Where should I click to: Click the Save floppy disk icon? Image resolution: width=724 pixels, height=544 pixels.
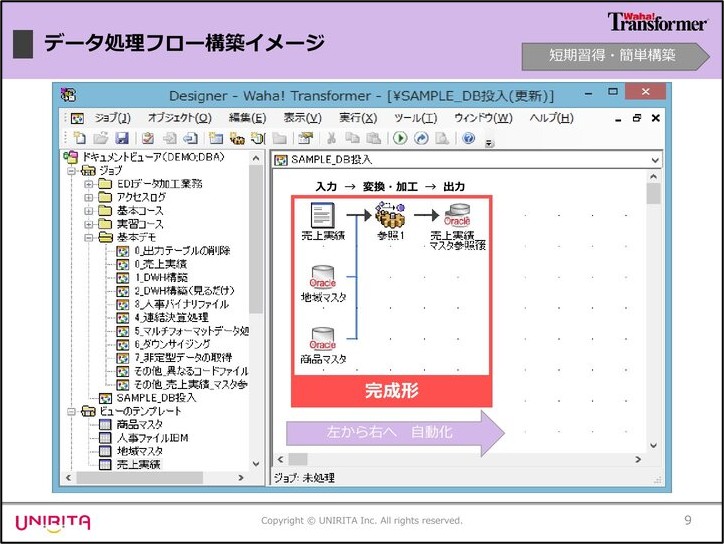[x=121, y=138]
